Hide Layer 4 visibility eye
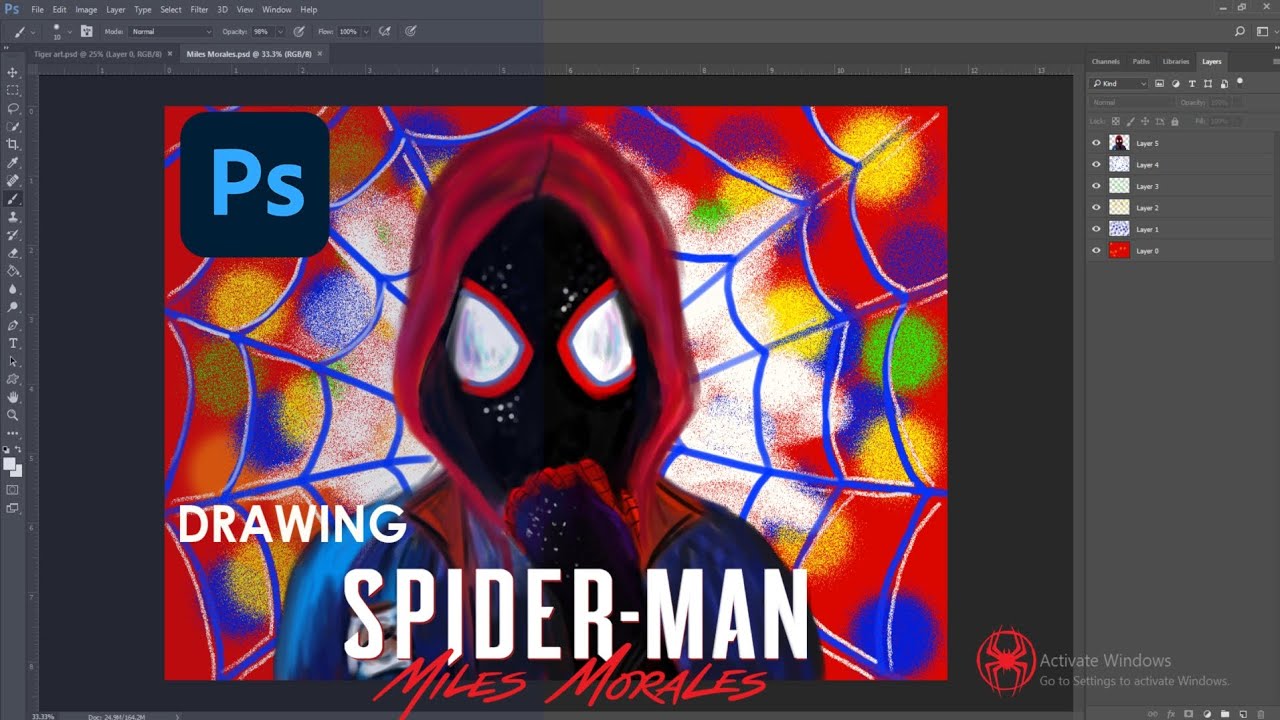The width and height of the screenshot is (1280, 720). (1096, 165)
